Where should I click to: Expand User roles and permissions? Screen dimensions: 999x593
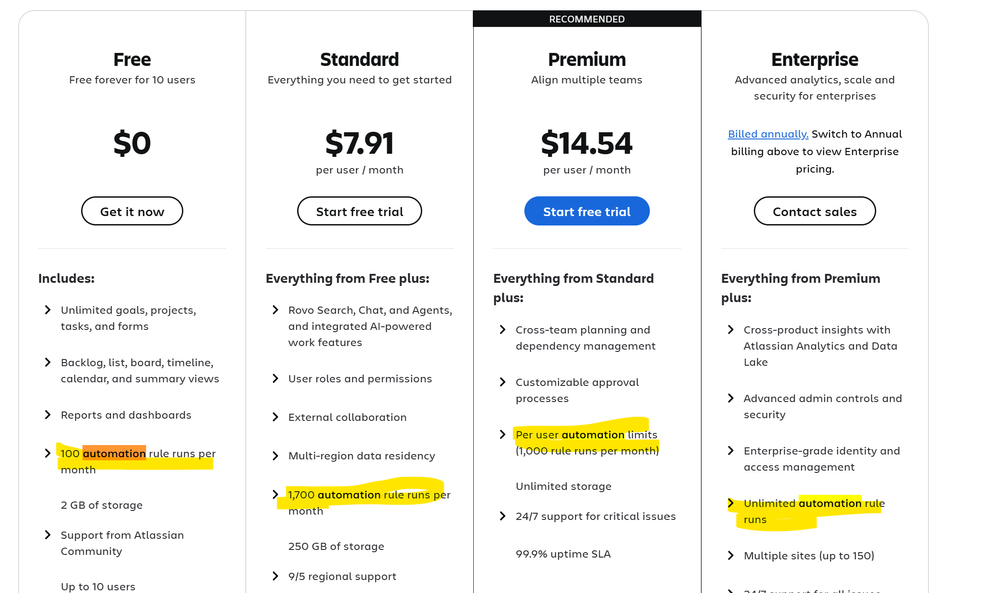click(x=276, y=378)
